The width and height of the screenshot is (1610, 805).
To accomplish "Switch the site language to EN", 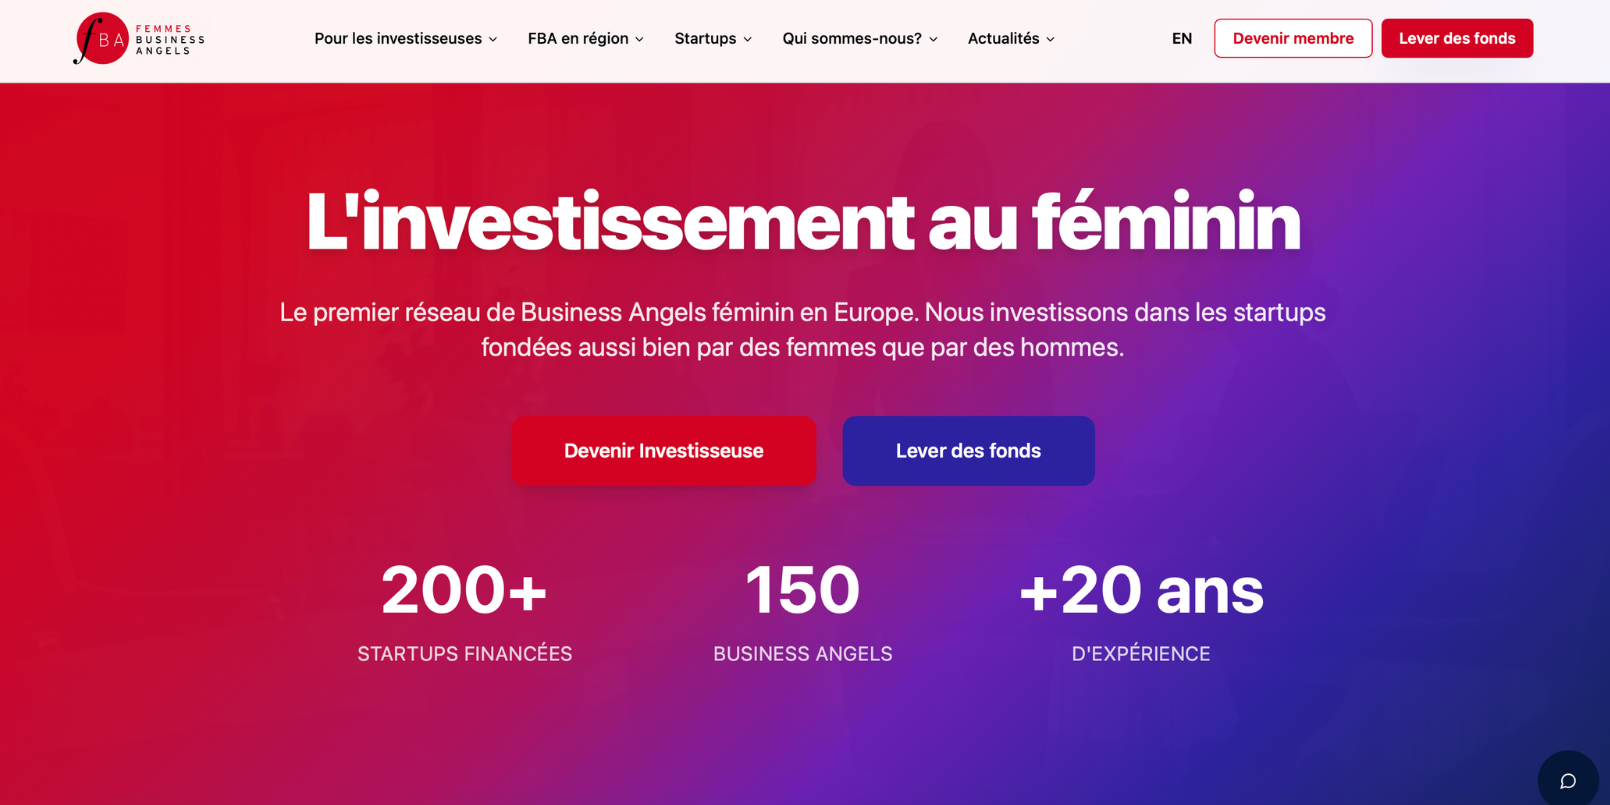I will pos(1182,38).
